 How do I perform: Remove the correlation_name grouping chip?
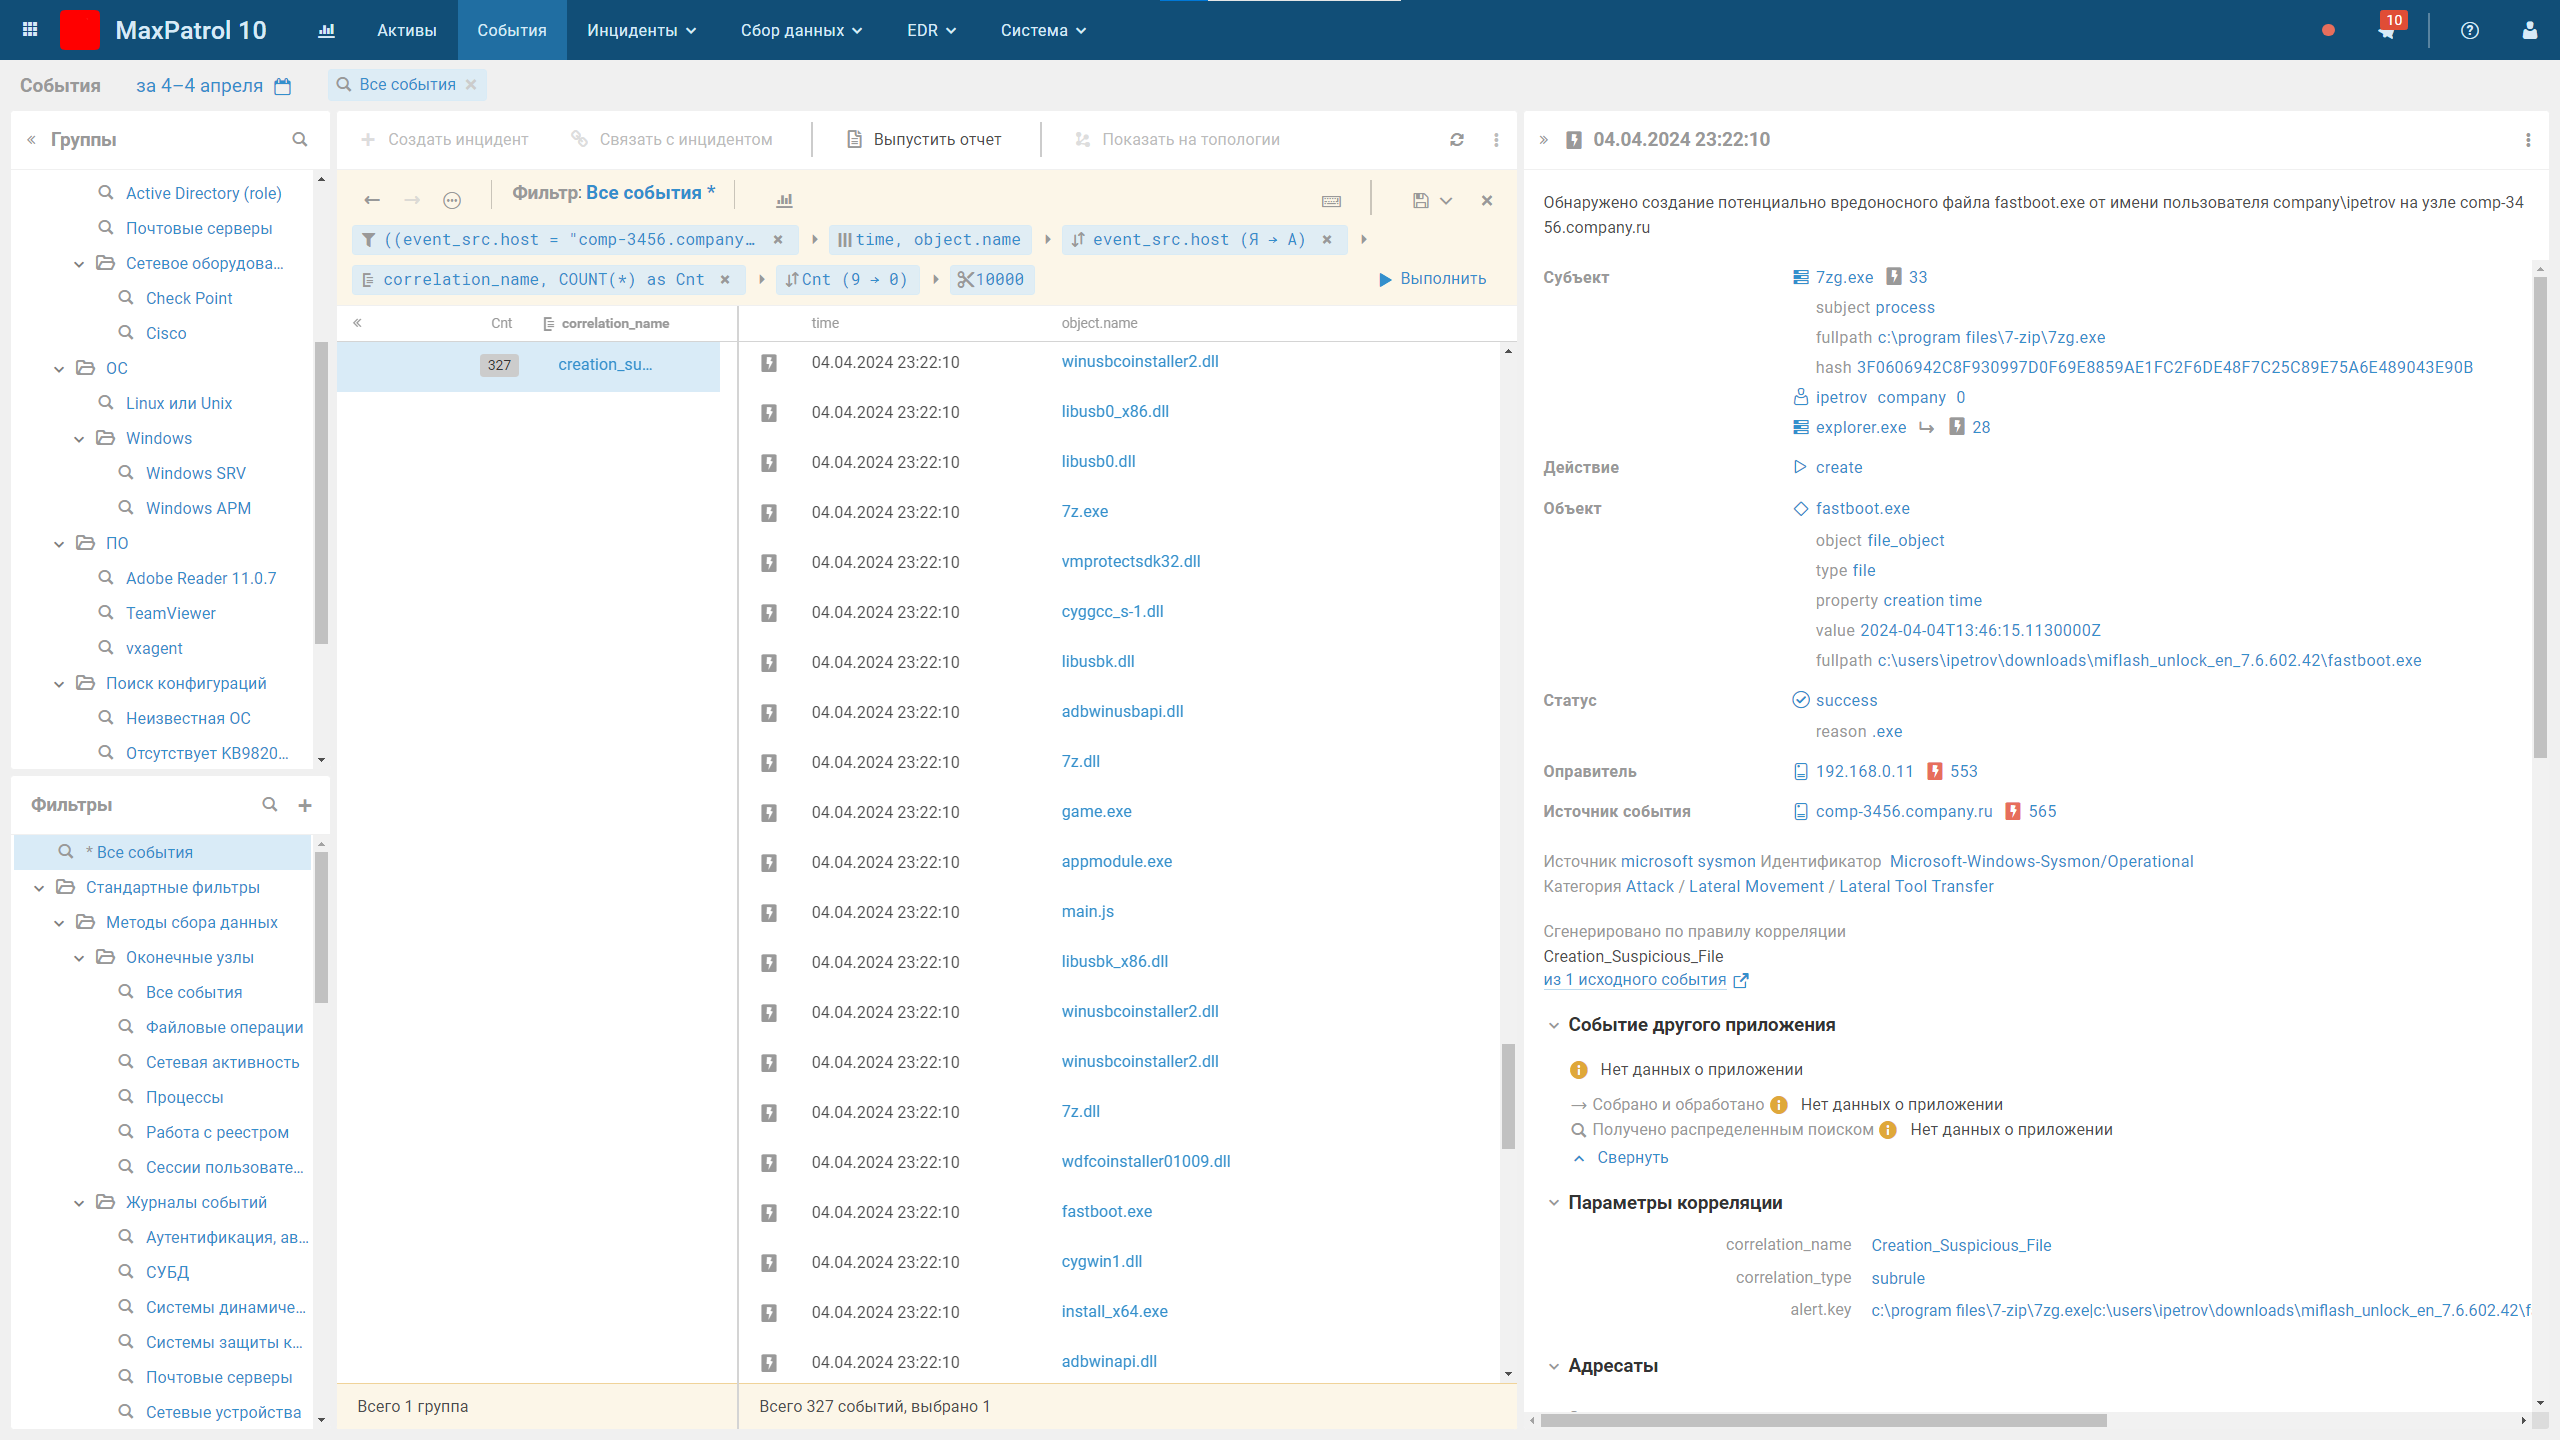pyautogui.click(x=725, y=280)
